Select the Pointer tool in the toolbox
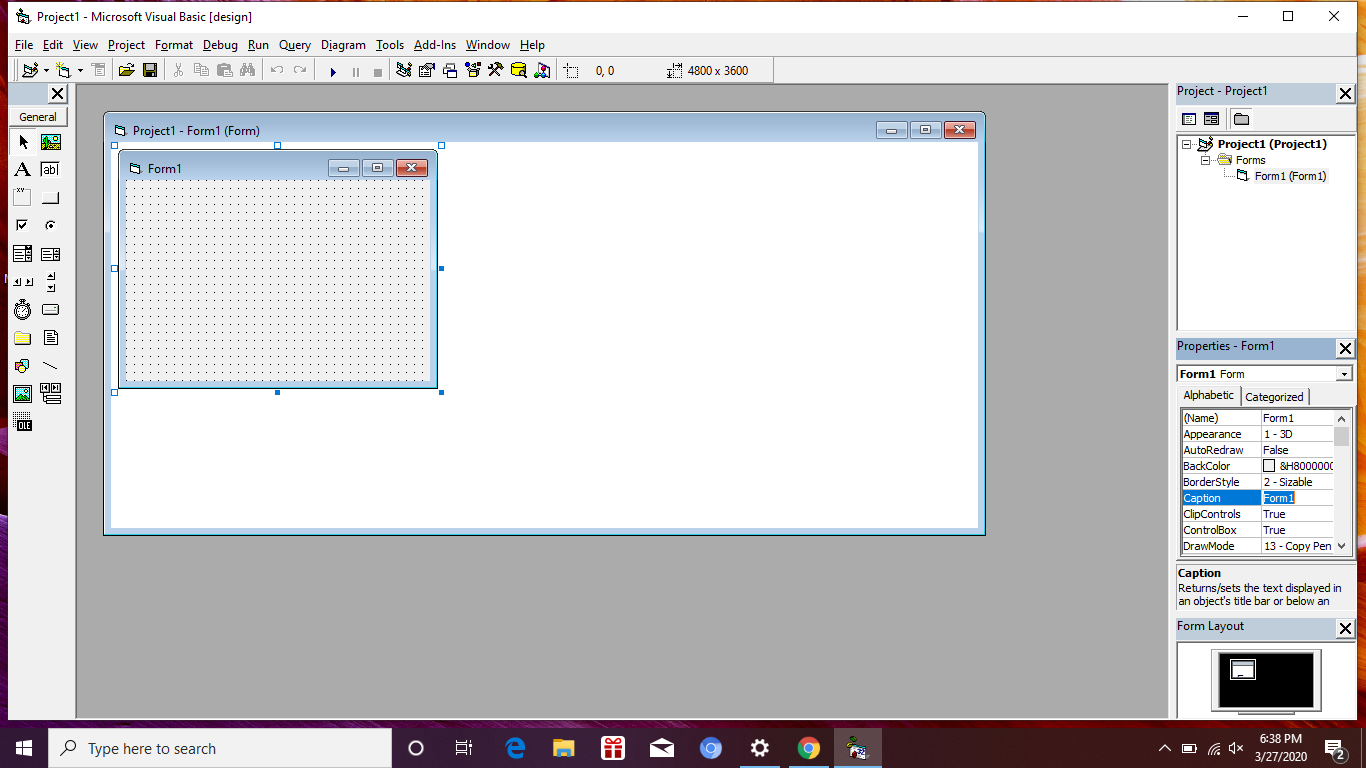This screenshot has height=768, width=1366. click(23, 142)
